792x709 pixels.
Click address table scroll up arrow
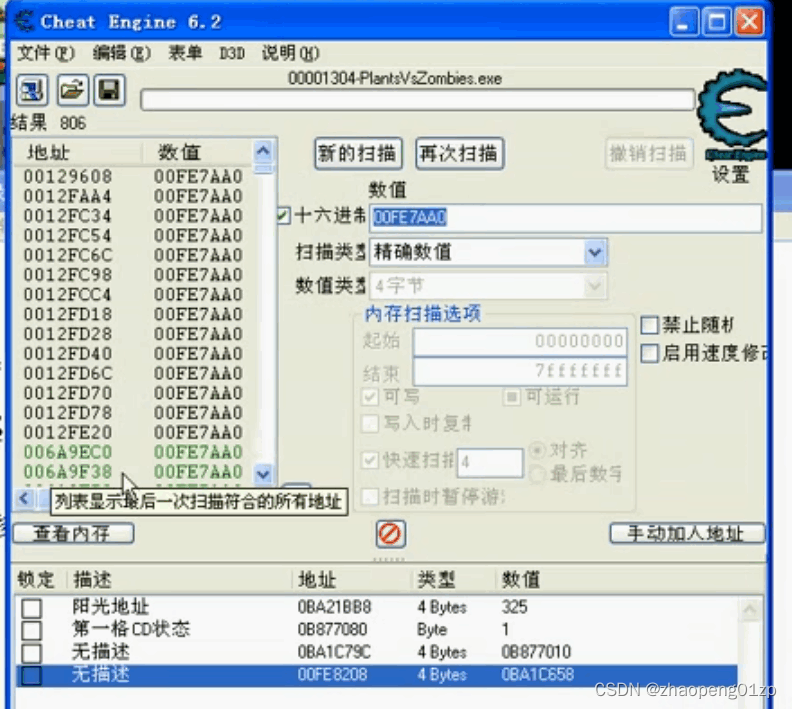750,610
